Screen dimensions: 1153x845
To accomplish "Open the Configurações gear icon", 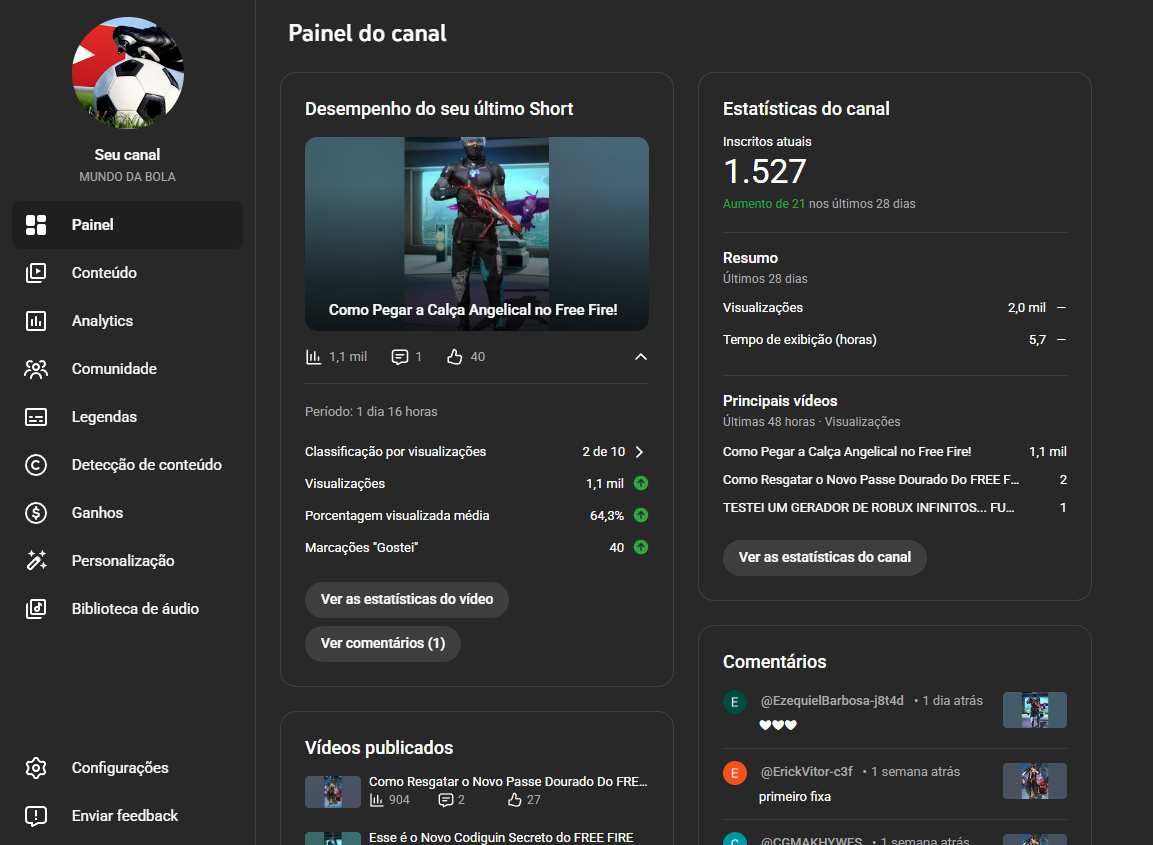I will pos(36,768).
